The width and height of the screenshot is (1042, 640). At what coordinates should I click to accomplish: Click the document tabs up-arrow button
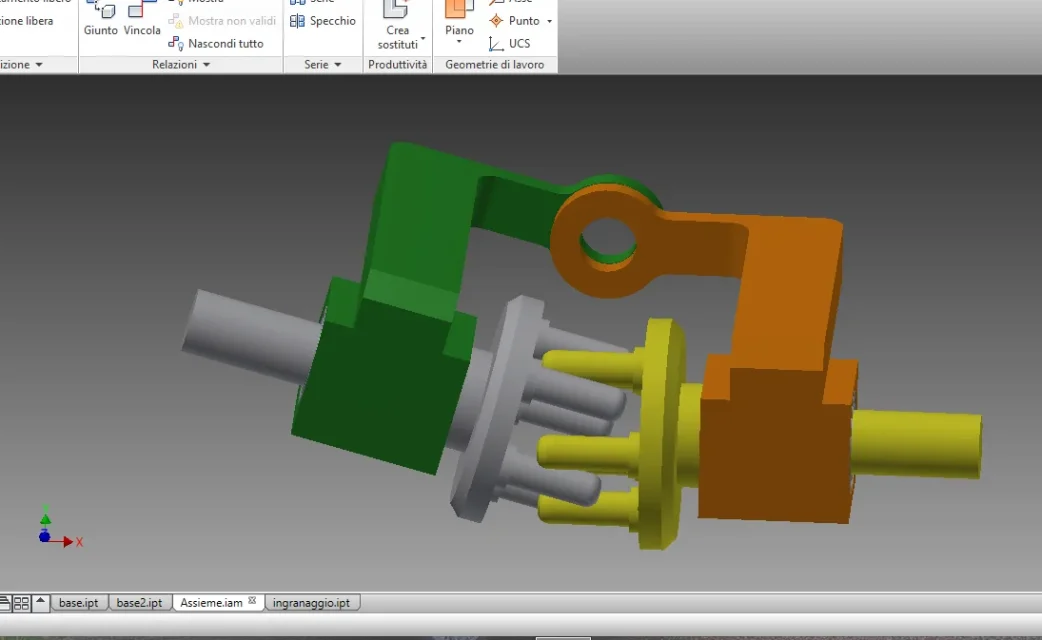click(41, 601)
